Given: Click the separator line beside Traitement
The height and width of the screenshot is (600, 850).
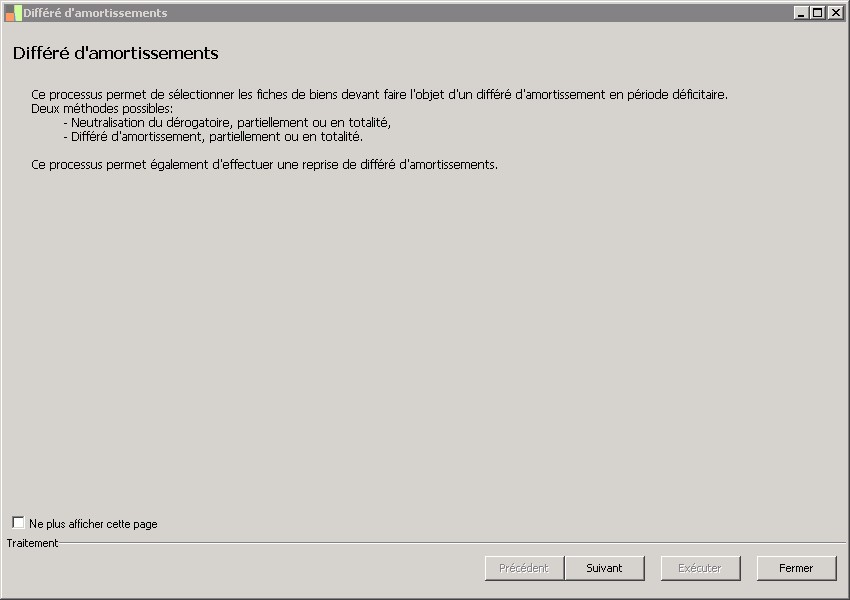Looking at the screenshot, I should (x=450, y=543).
